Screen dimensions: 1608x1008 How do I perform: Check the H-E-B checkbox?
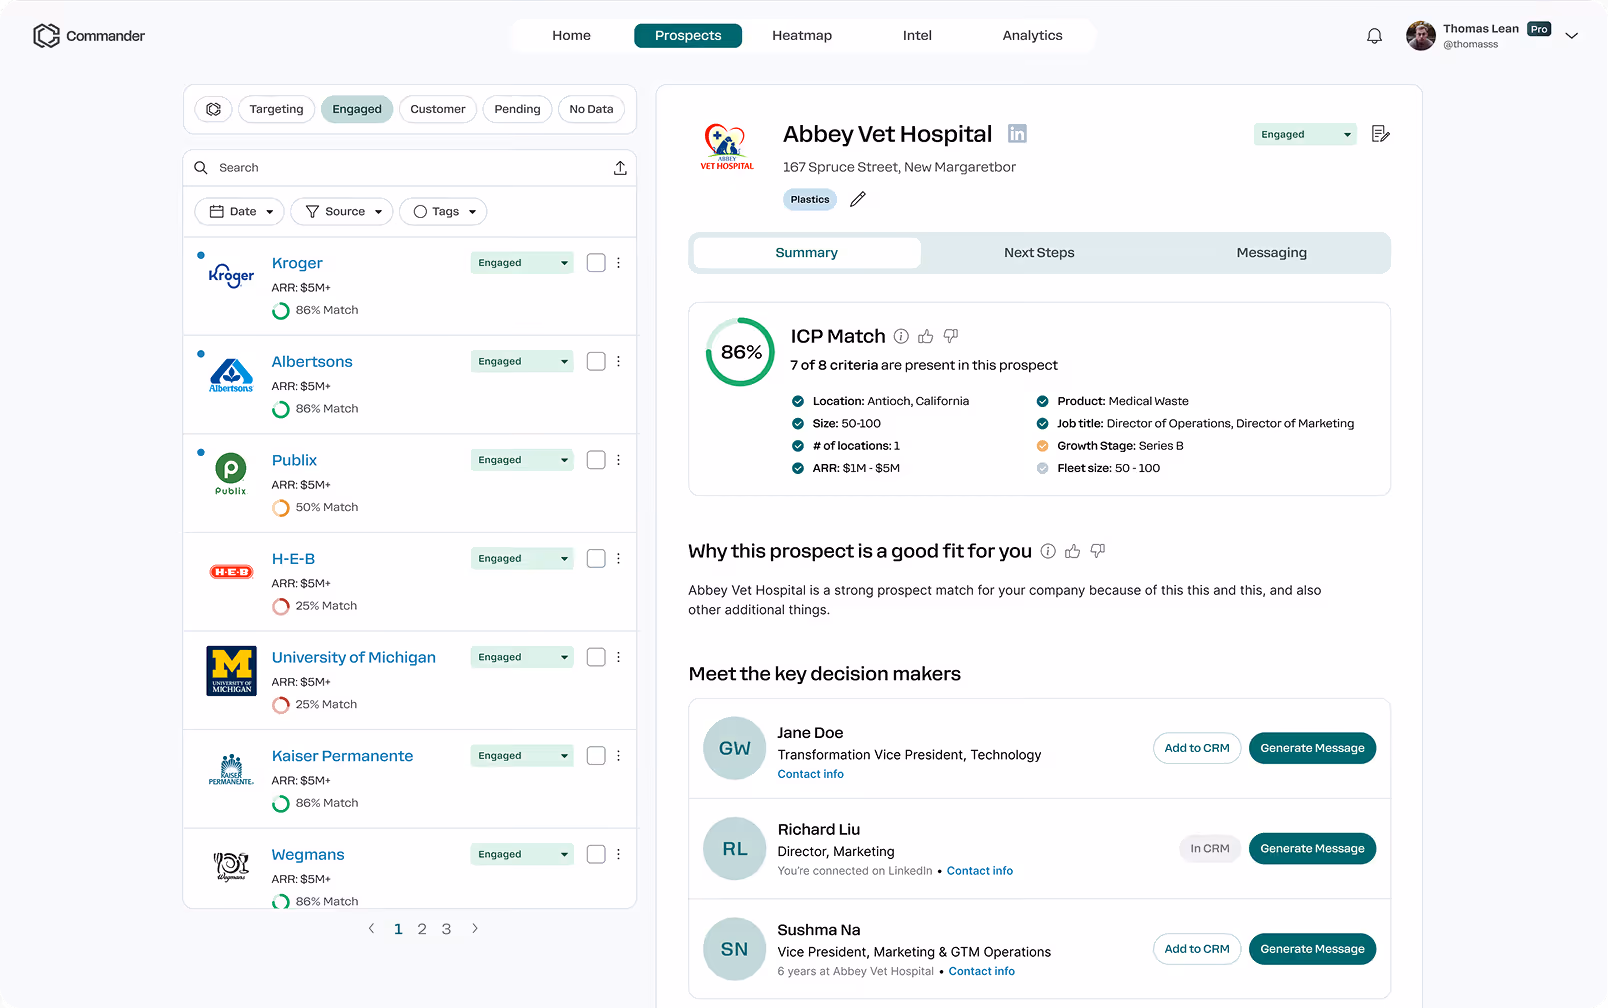pos(596,558)
